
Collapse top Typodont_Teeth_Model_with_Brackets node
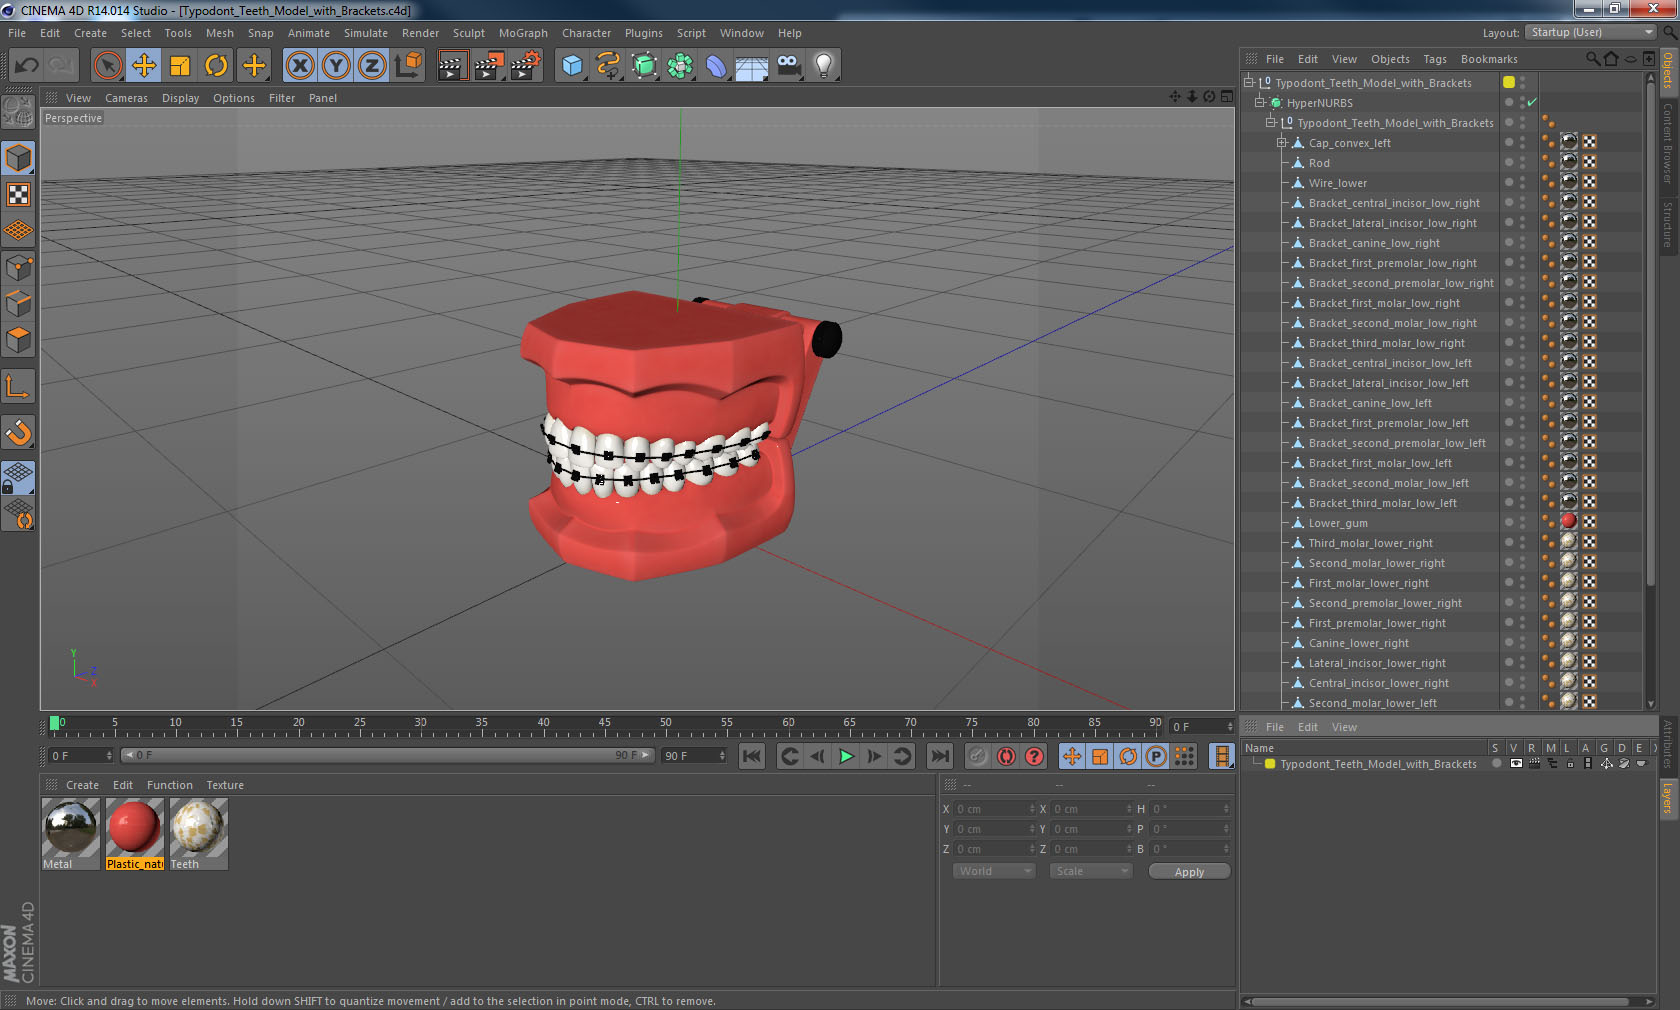1248,82
